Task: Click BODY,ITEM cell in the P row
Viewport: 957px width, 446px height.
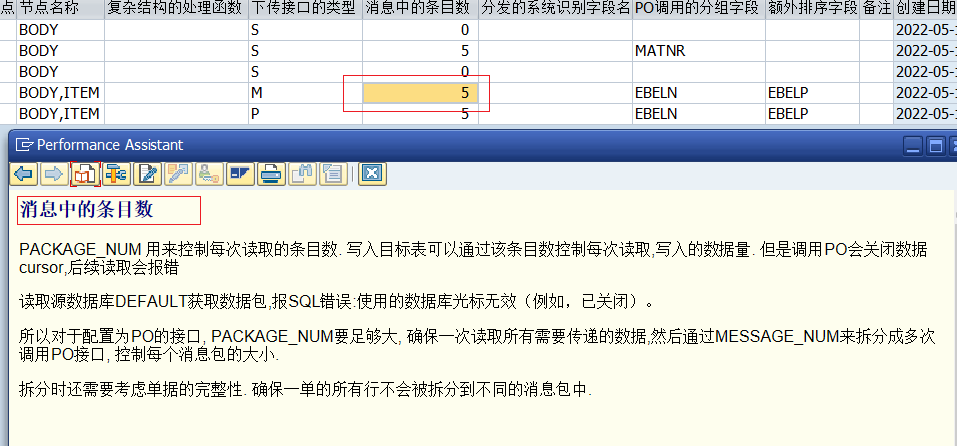Action: click(x=60, y=113)
